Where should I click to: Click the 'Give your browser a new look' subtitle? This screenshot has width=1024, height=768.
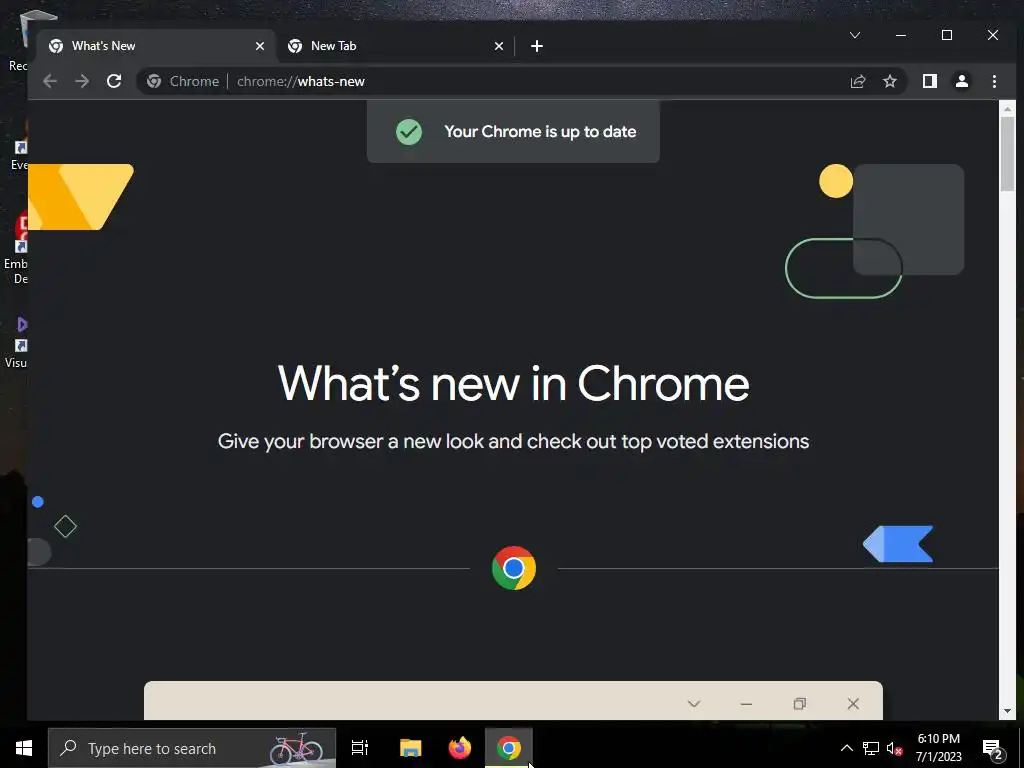[x=513, y=441]
